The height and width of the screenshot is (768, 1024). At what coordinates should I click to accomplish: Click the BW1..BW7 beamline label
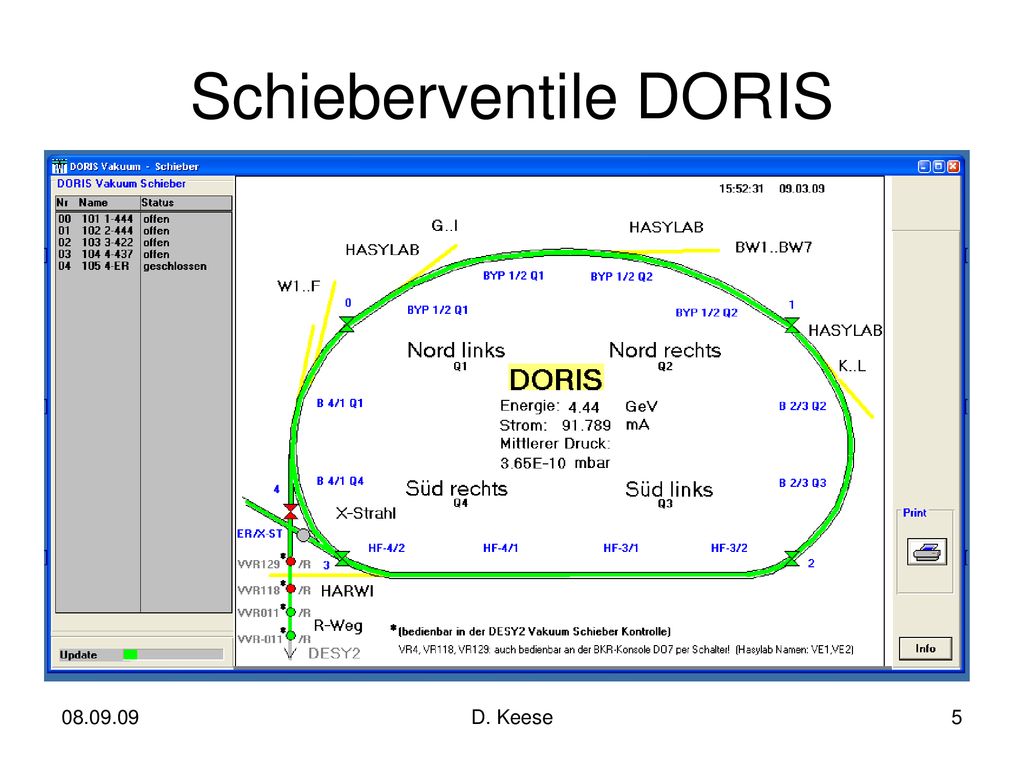(x=774, y=247)
